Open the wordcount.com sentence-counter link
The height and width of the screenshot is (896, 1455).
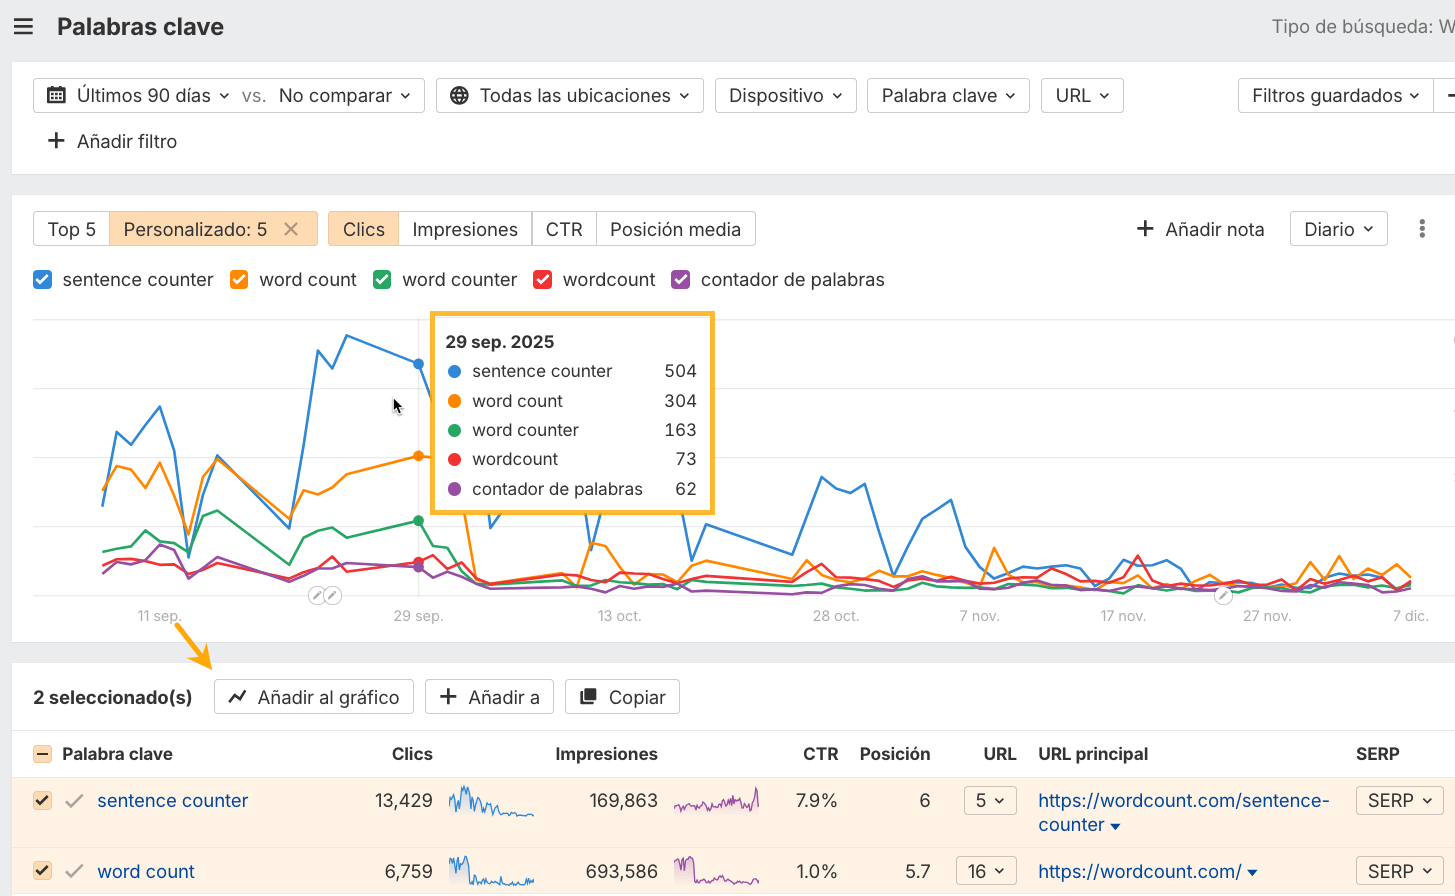coord(1184,800)
